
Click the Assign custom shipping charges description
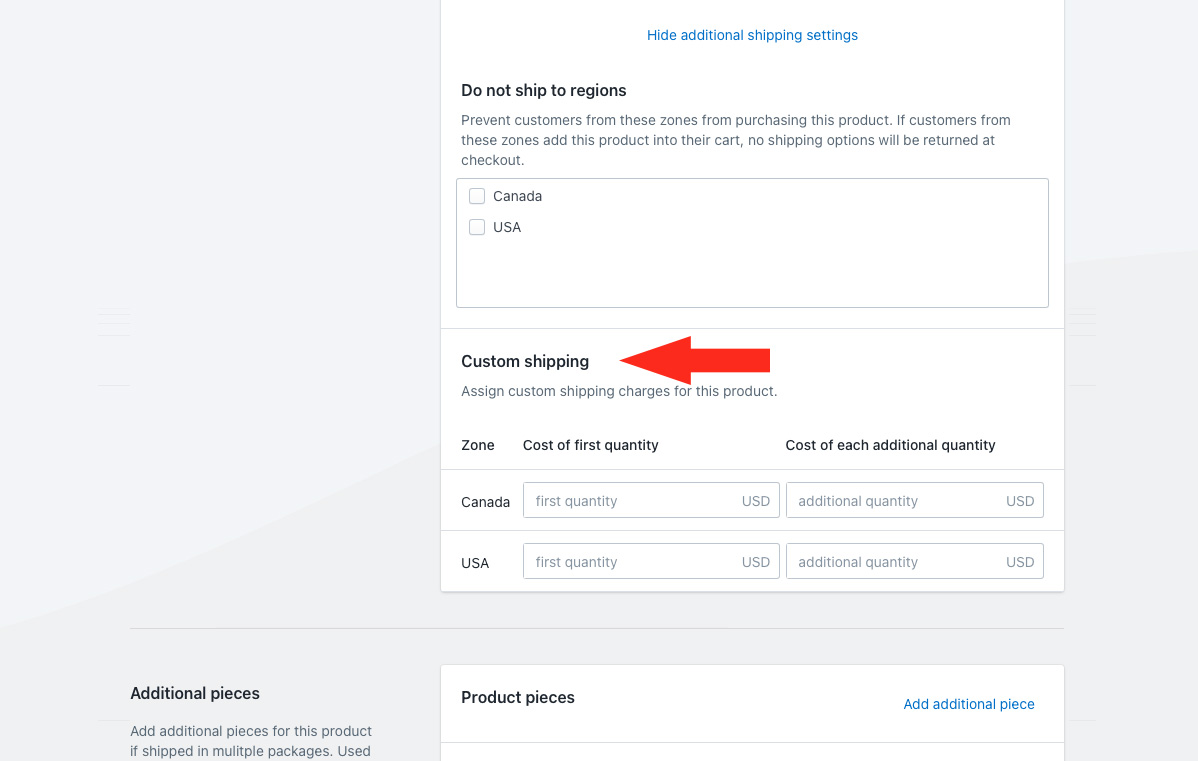coord(618,391)
